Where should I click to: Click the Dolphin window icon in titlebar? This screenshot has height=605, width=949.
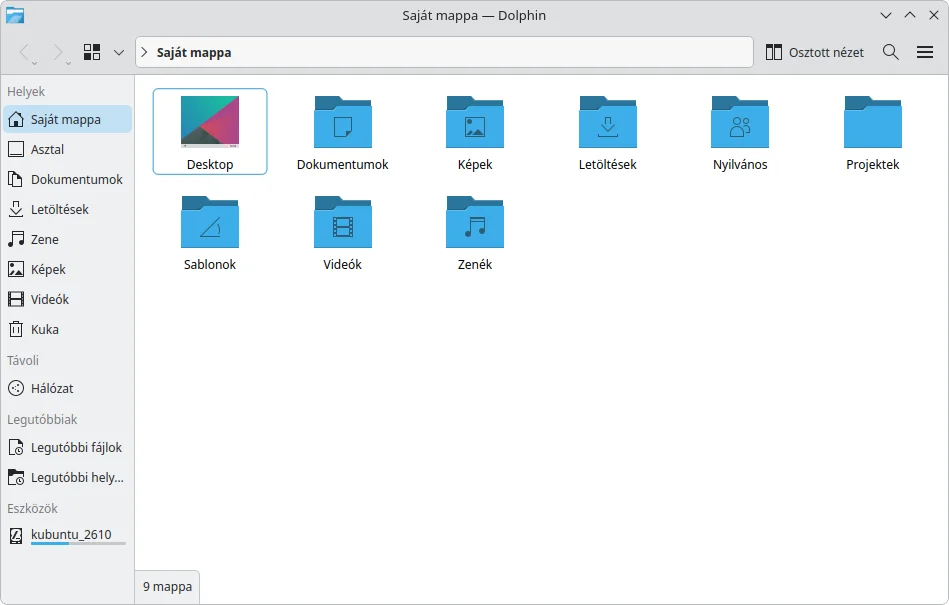pos(15,15)
